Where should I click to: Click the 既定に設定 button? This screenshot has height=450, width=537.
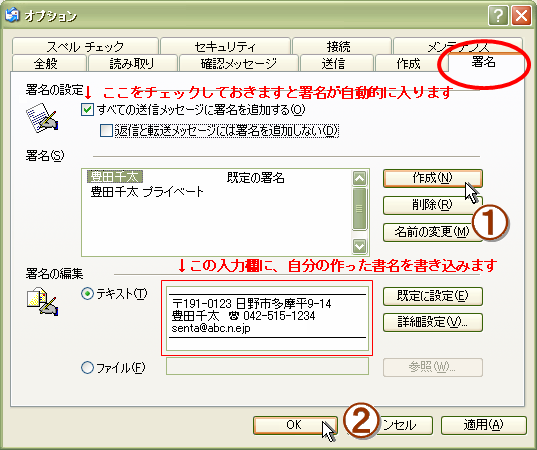[433, 296]
